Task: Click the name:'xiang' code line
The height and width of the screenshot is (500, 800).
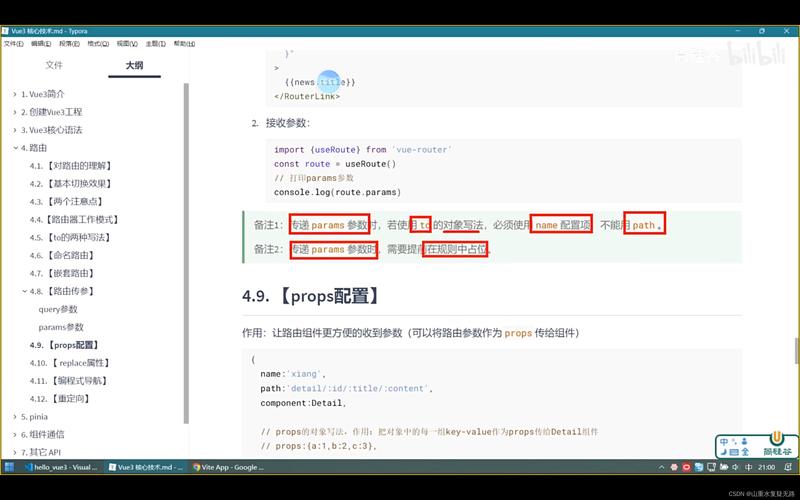Action: [x=292, y=374]
